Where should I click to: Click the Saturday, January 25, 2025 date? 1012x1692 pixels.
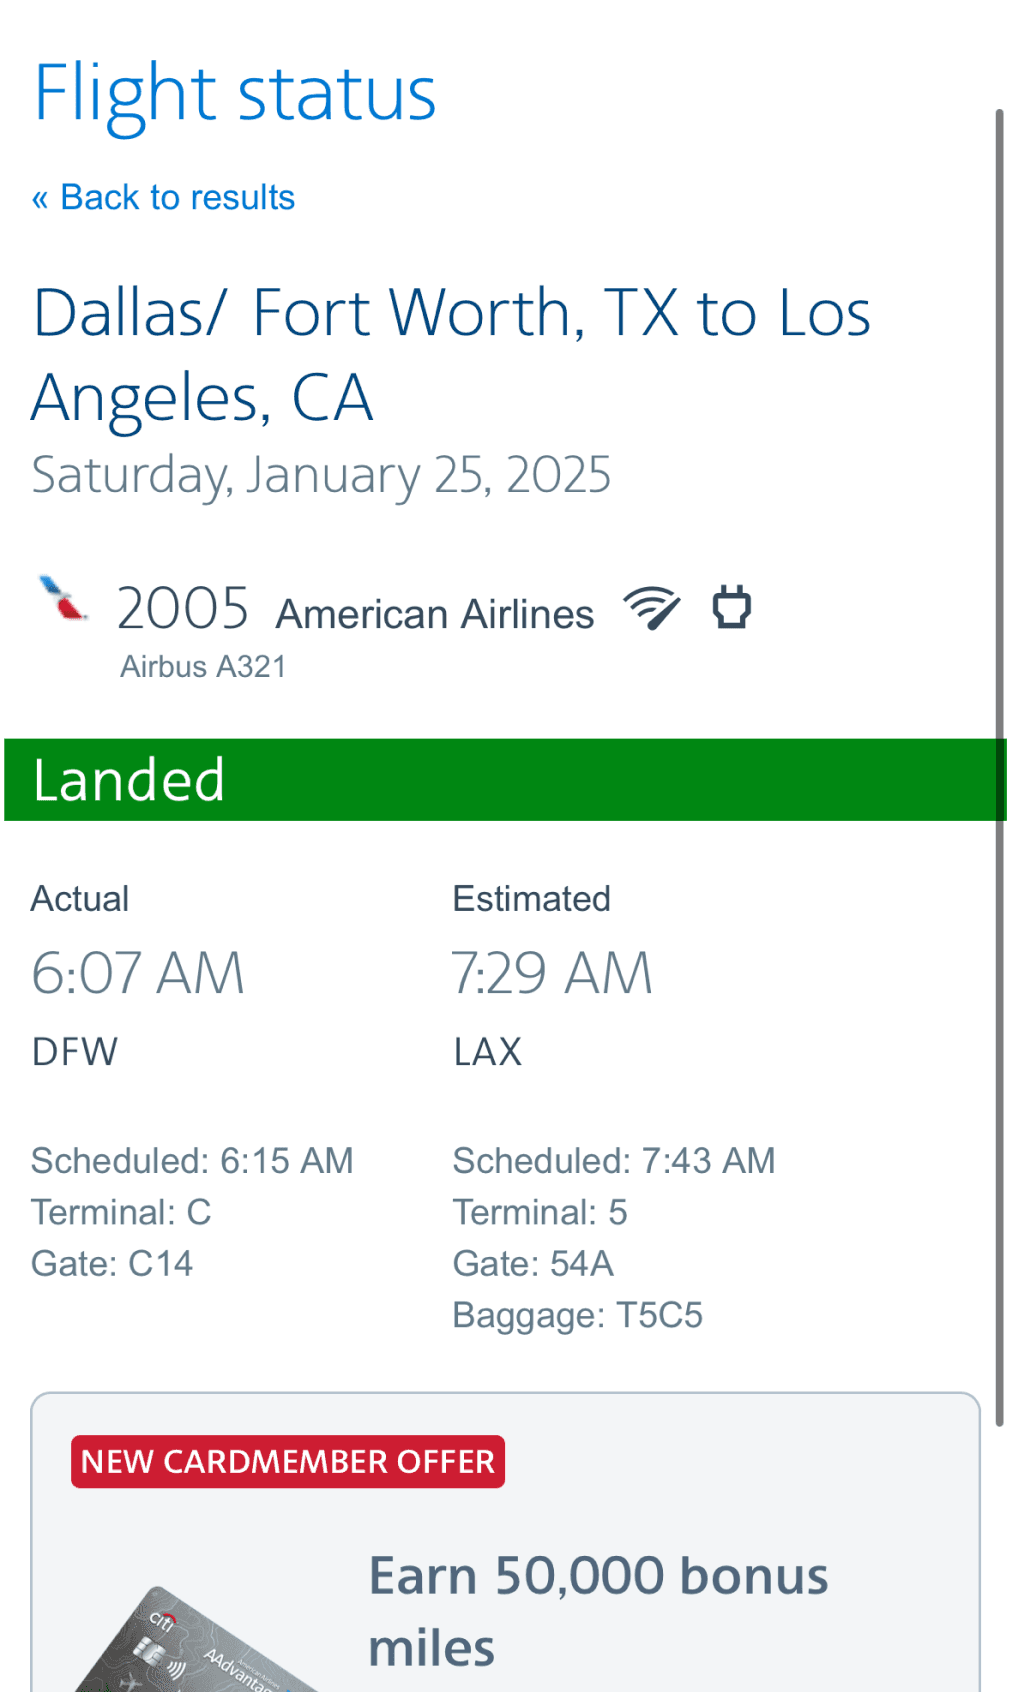(x=321, y=475)
